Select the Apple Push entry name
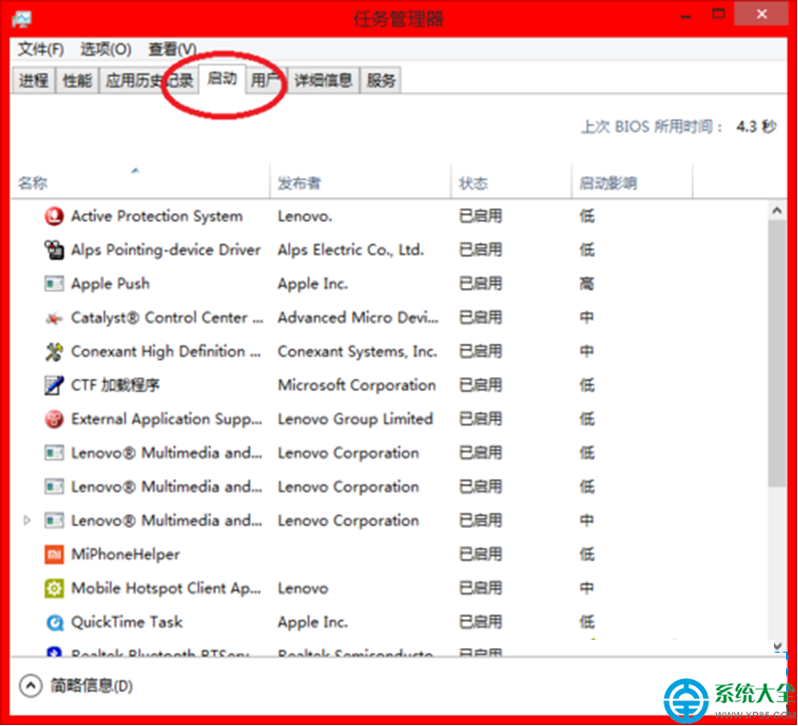 point(110,283)
